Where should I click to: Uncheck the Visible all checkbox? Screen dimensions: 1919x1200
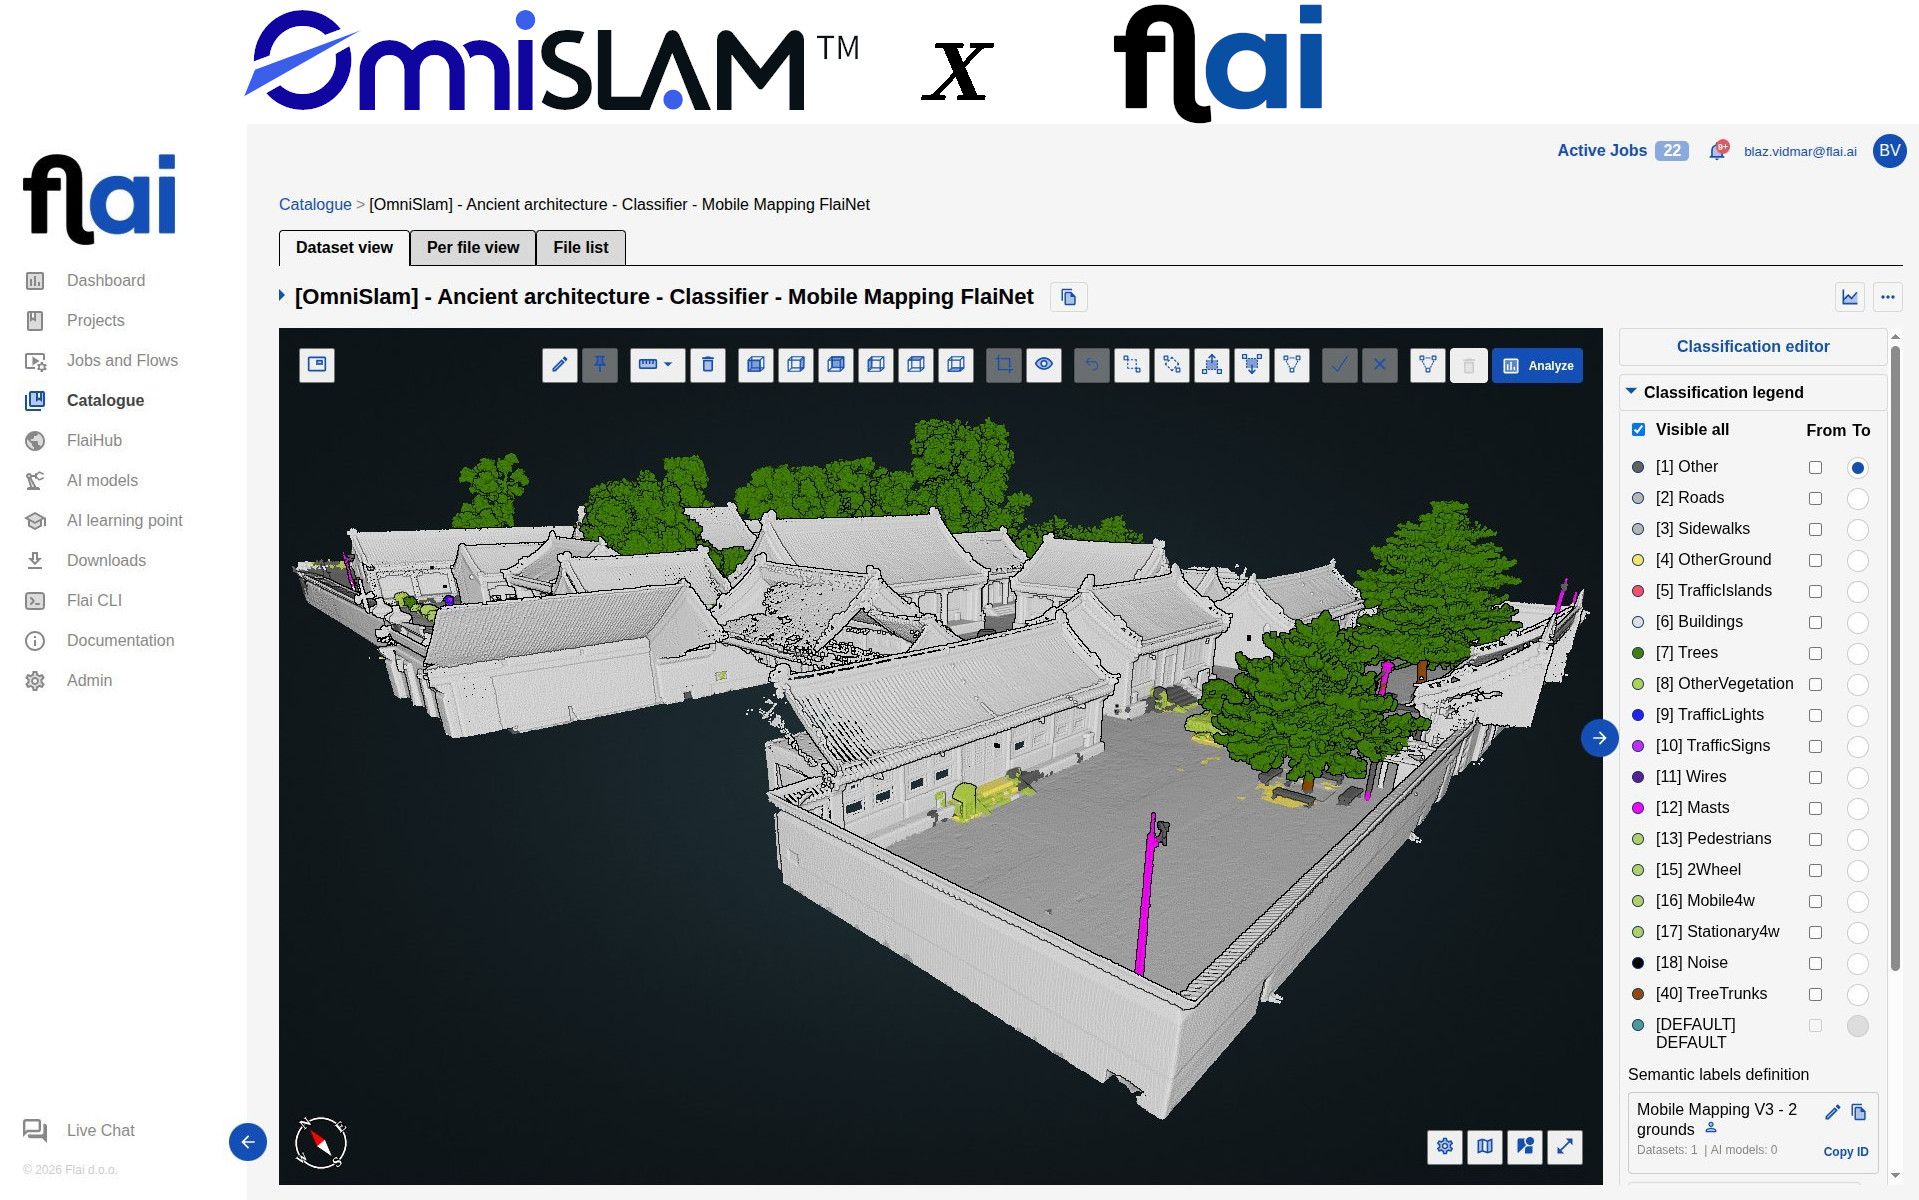(x=1638, y=430)
